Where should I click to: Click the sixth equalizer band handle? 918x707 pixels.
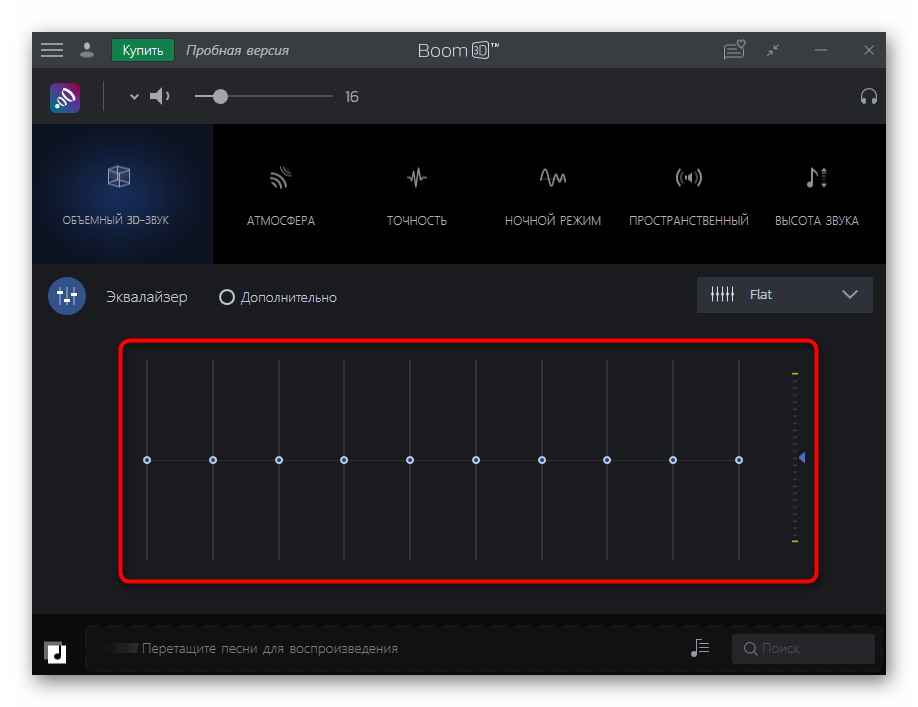[x=476, y=460]
